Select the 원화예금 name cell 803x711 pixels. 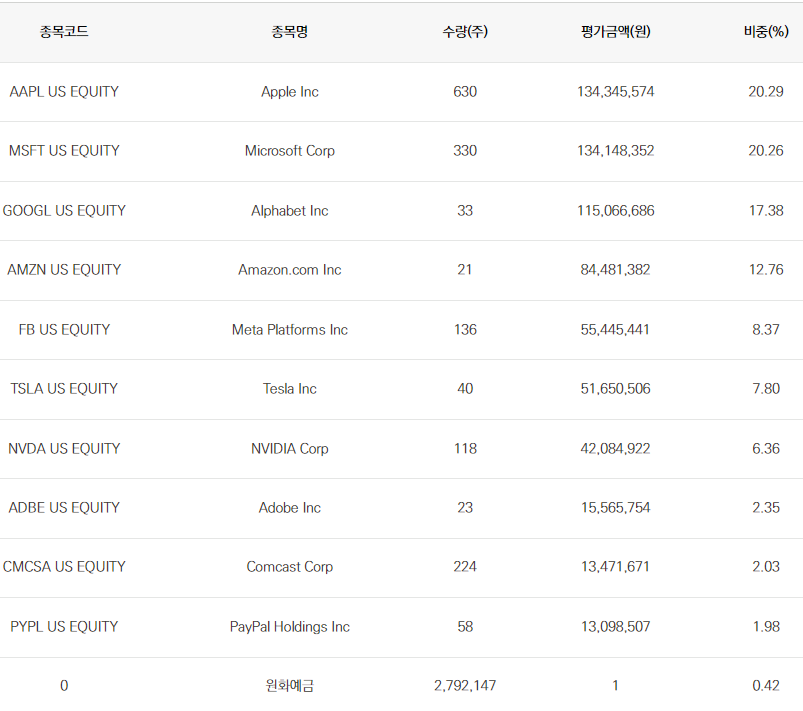(289, 685)
